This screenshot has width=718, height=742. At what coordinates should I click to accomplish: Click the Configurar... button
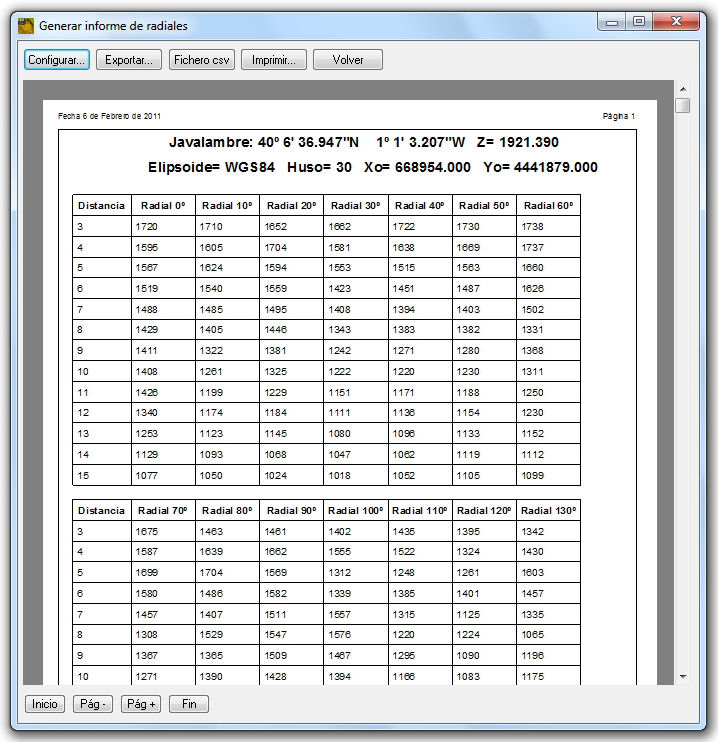tap(57, 60)
